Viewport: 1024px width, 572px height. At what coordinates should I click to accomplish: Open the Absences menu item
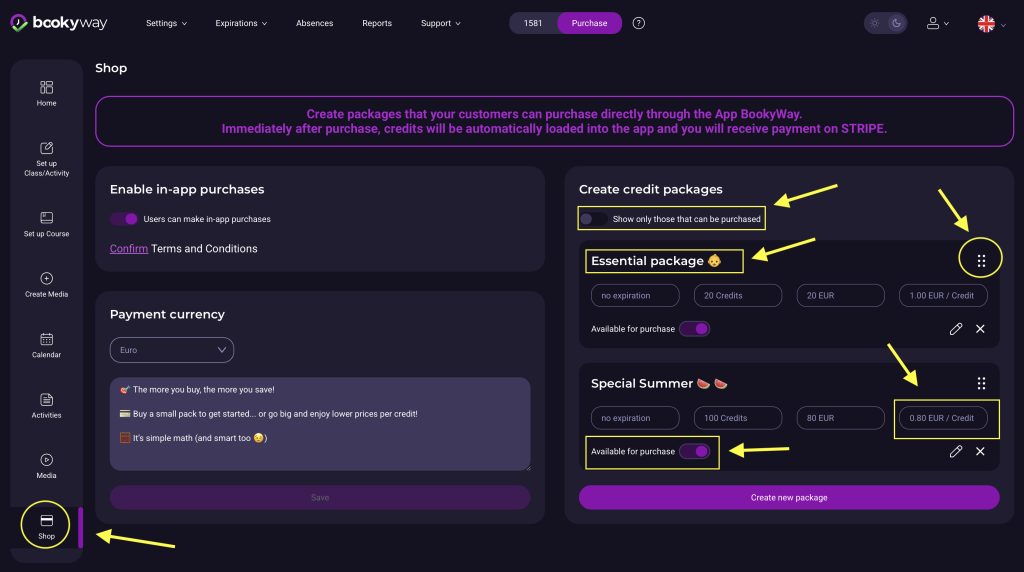(315, 23)
